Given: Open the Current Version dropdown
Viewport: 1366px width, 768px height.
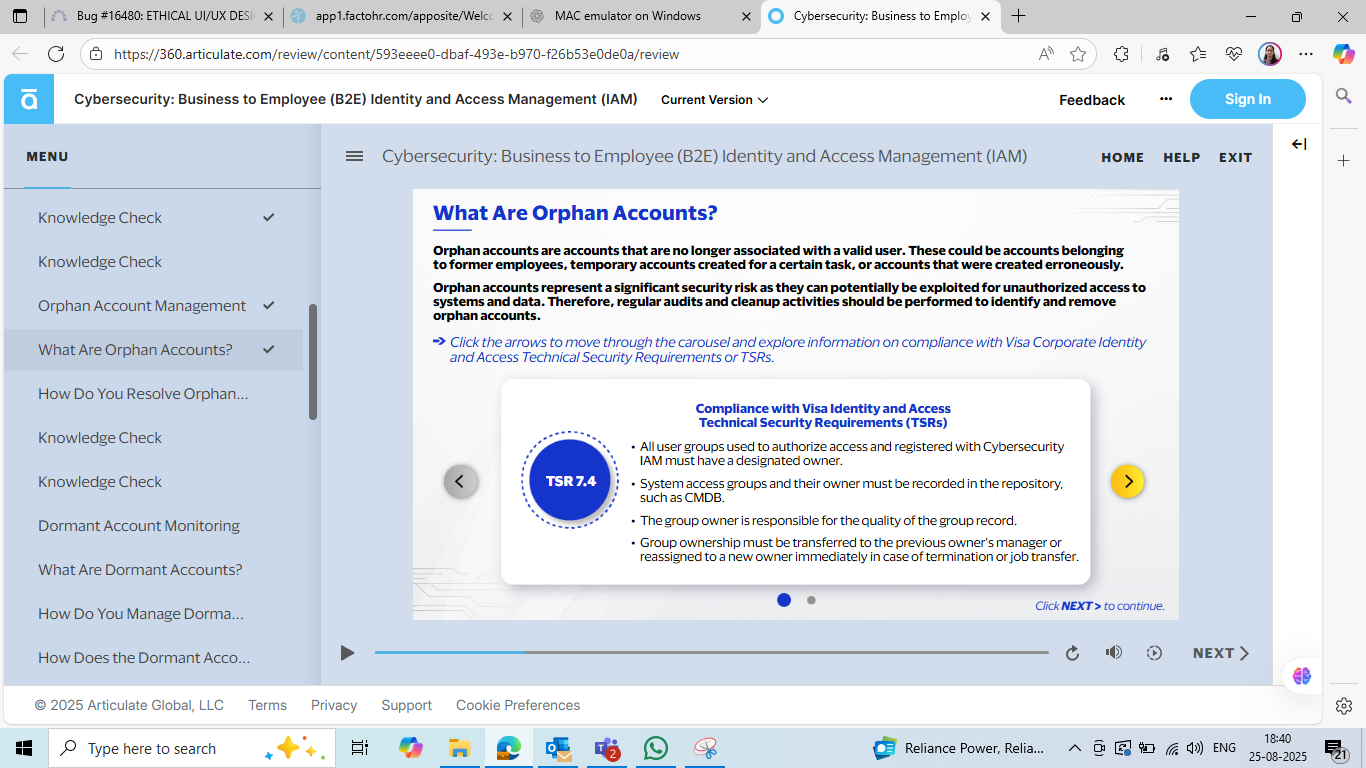Looking at the screenshot, I should click(x=714, y=100).
